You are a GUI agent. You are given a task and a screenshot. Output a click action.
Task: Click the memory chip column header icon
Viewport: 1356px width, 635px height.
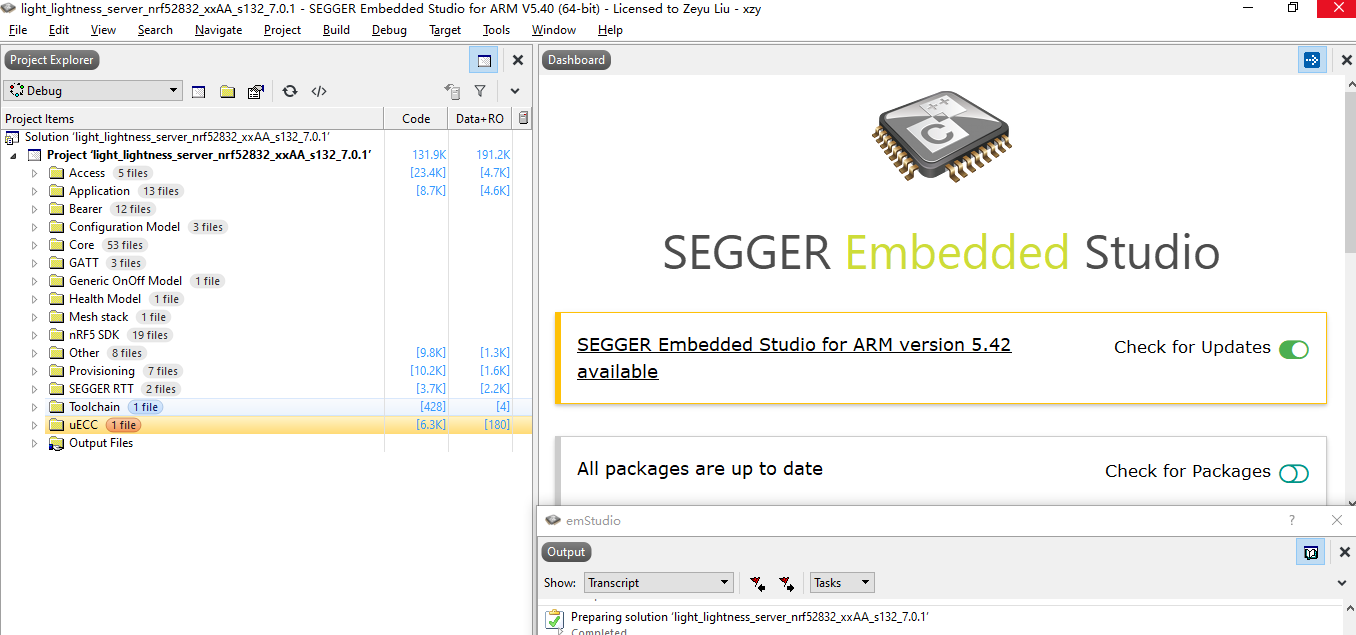tap(523, 118)
